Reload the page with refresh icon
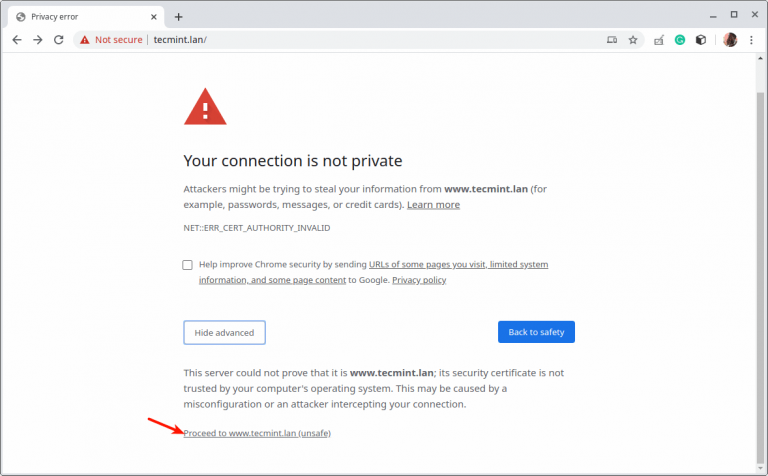Image resolution: width=768 pixels, height=476 pixels. (59, 40)
